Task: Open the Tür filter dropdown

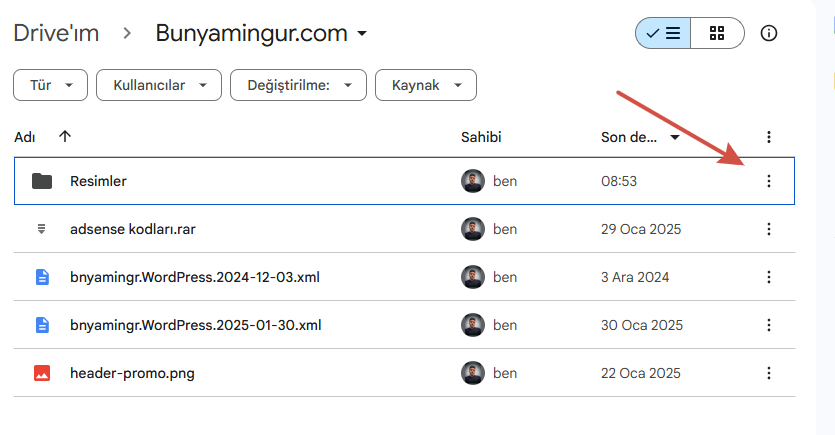Action: pyautogui.click(x=51, y=85)
